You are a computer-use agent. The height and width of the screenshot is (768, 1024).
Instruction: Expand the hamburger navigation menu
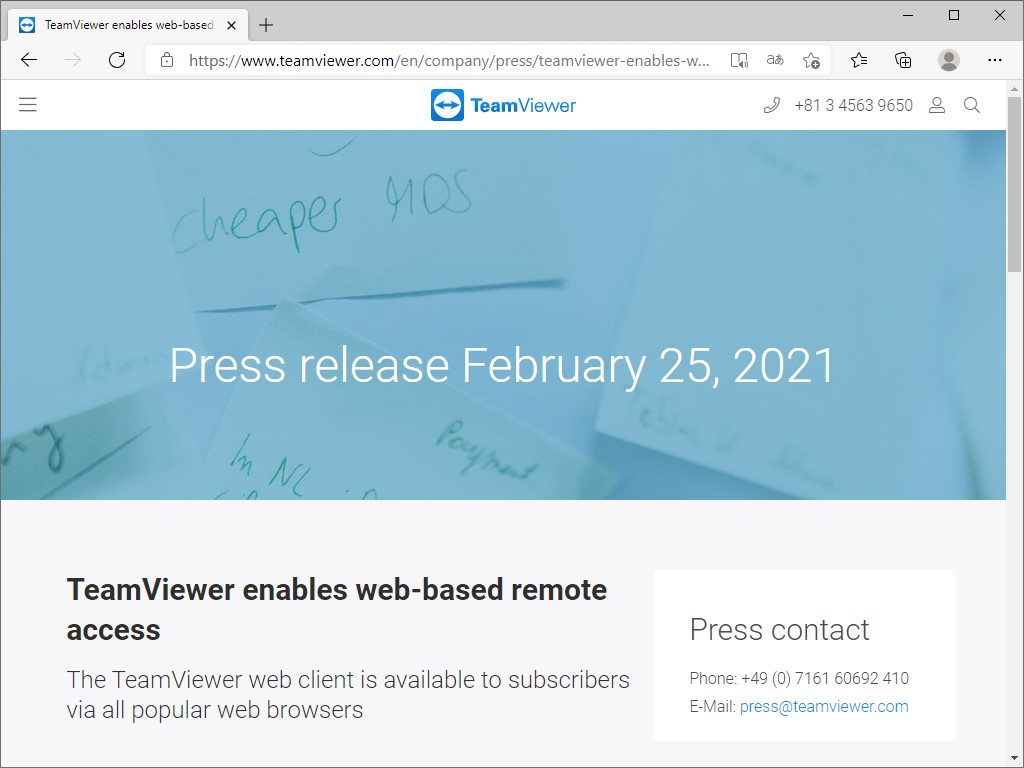point(27,103)
